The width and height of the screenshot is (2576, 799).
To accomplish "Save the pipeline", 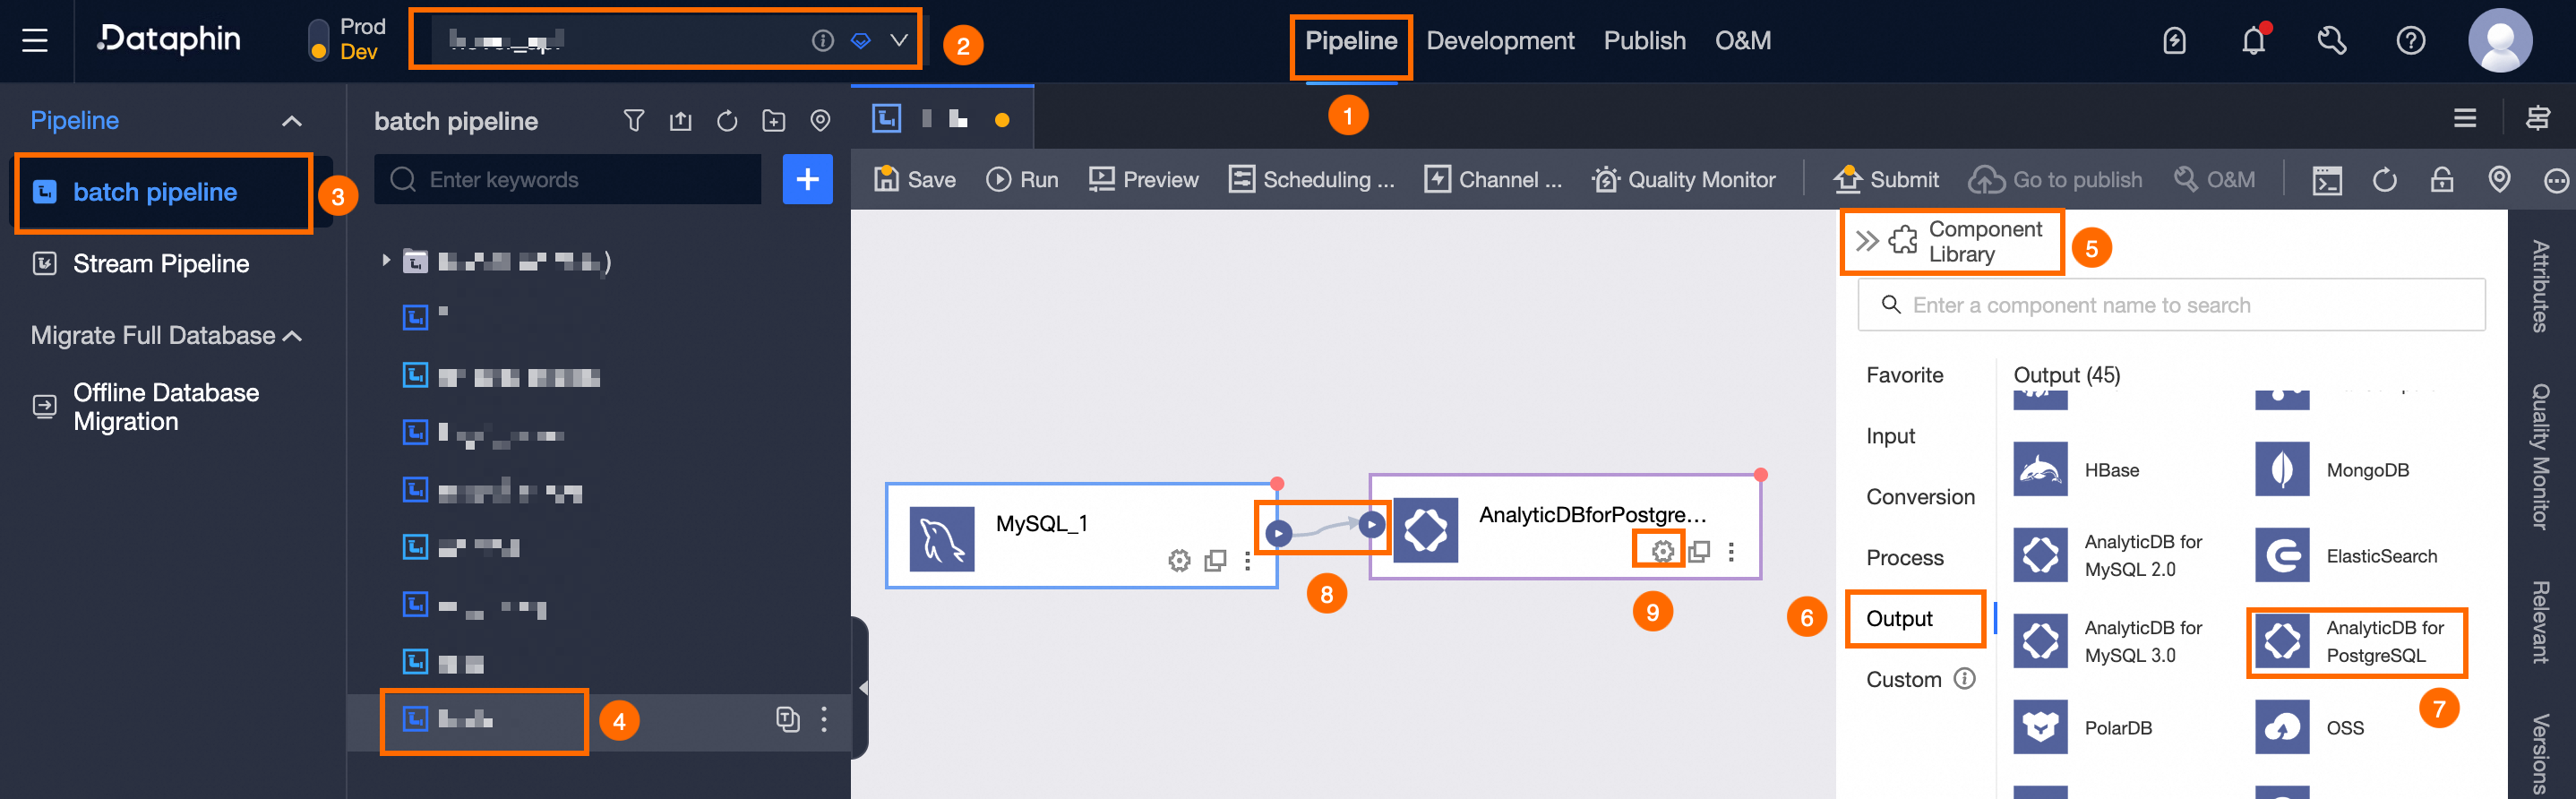I will (x=914, y=179).
